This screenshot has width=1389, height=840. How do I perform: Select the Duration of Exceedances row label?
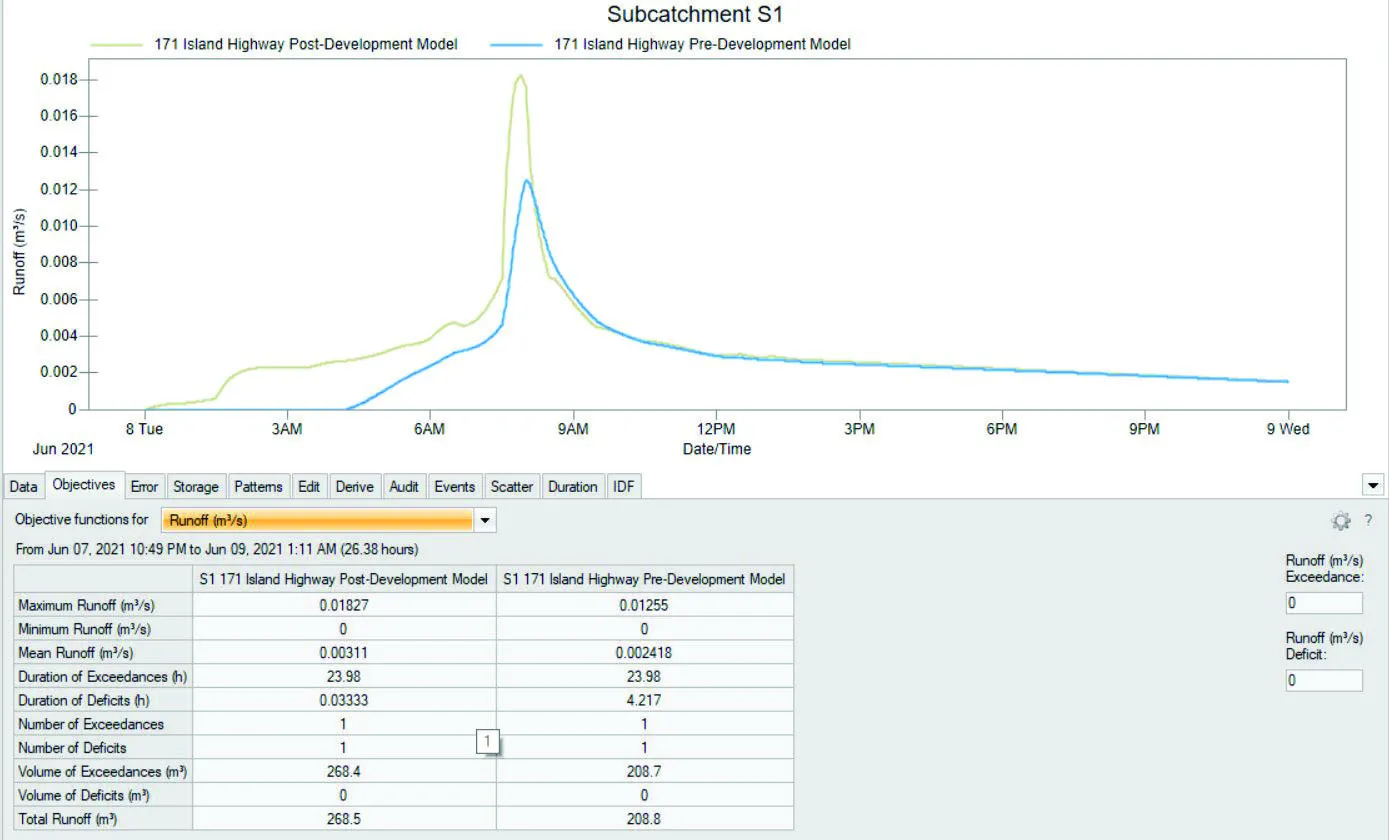(102, 677)
